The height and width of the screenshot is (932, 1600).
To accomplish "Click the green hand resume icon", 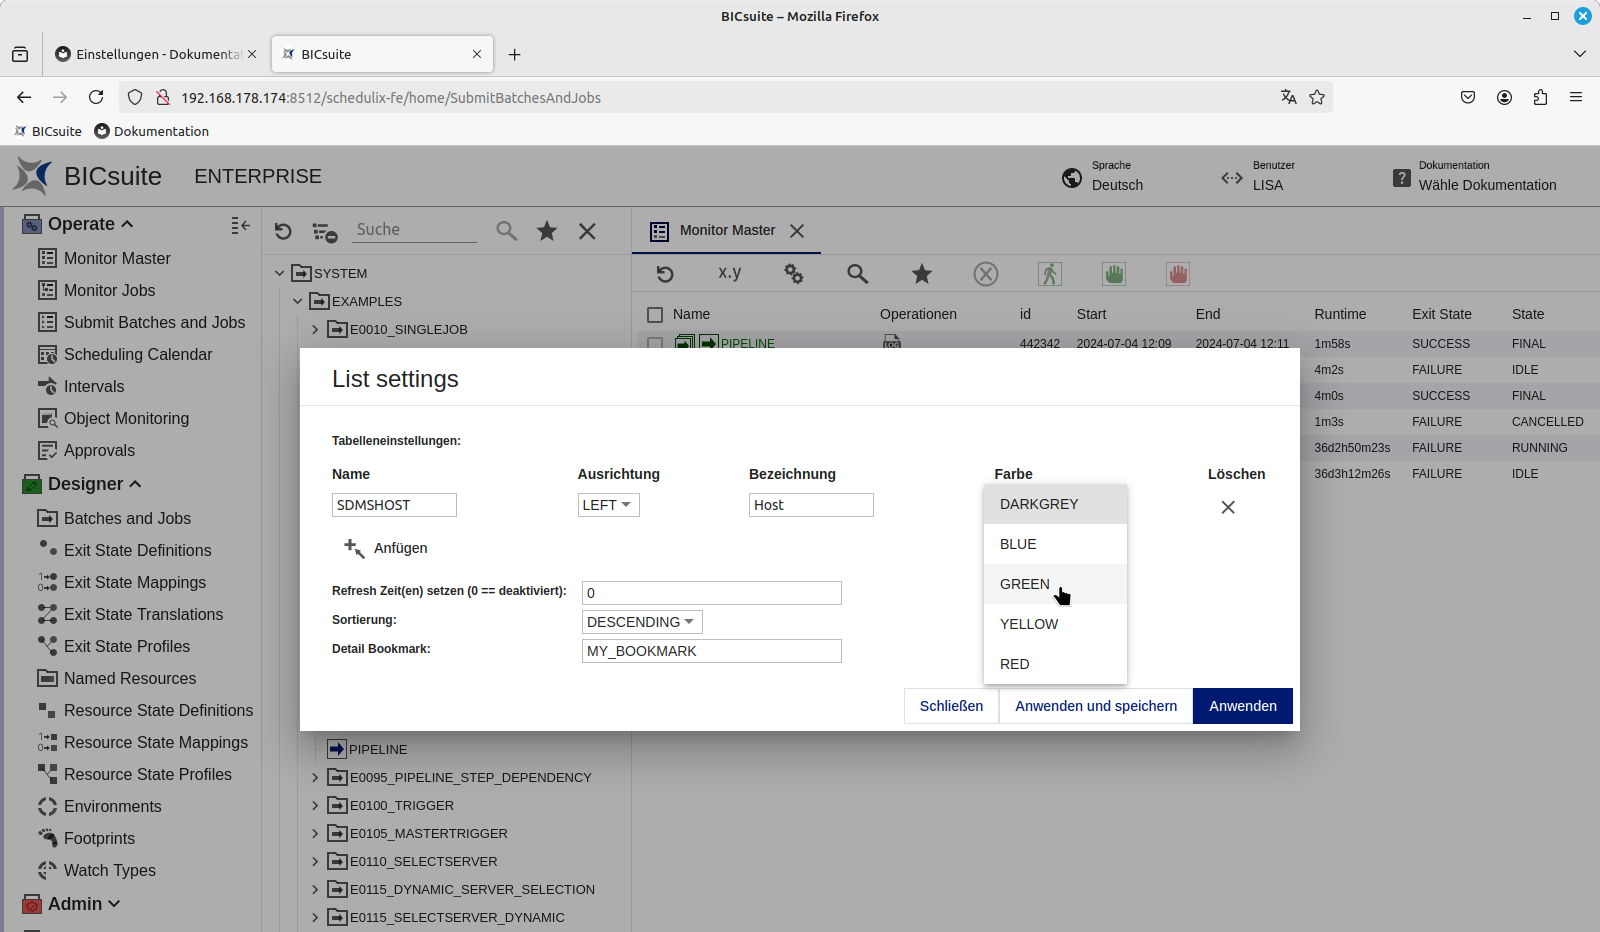I will pos(1113,274).
